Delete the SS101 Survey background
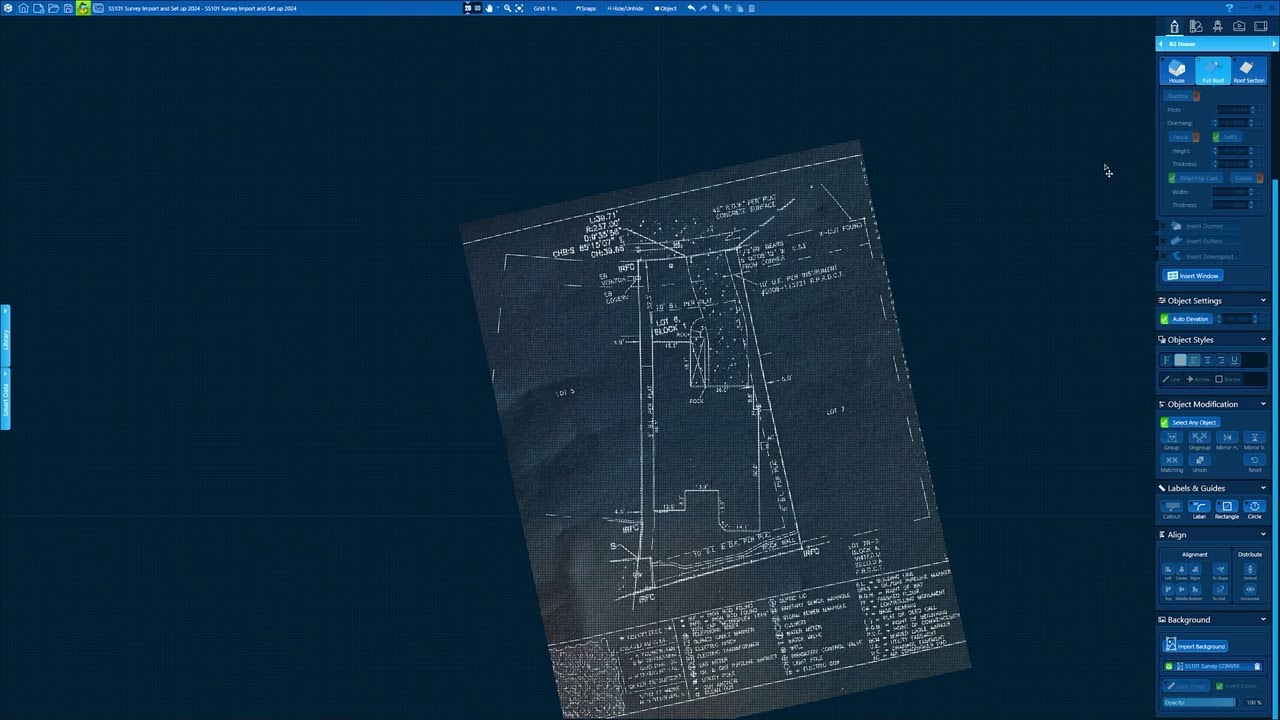Screen dimensions: 1280x720 [x=1257, y=666]
